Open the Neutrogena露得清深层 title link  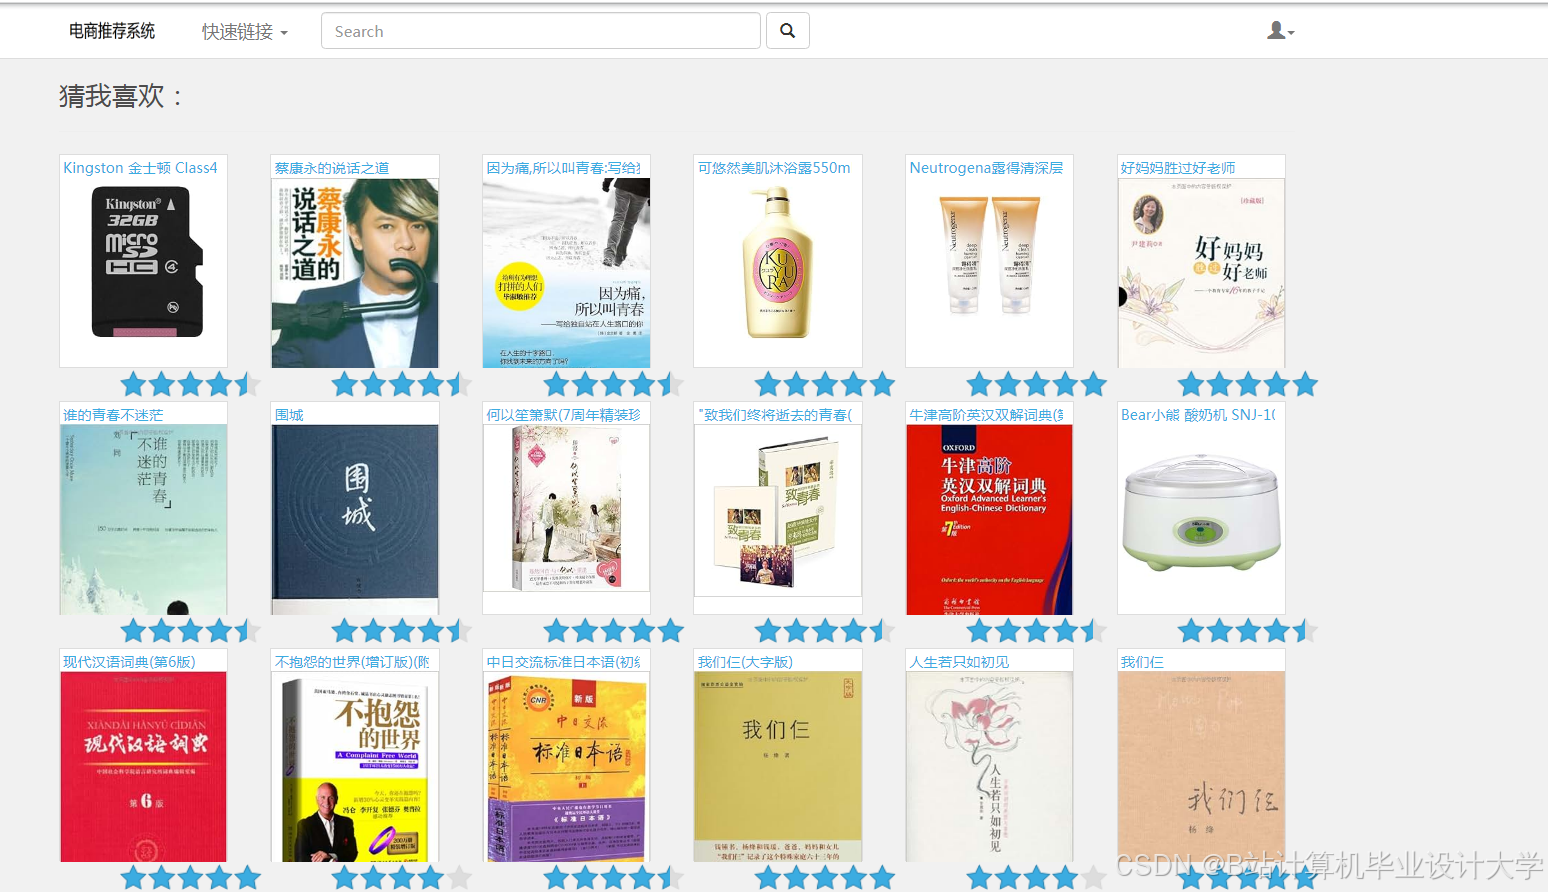(x=986, y=168)
